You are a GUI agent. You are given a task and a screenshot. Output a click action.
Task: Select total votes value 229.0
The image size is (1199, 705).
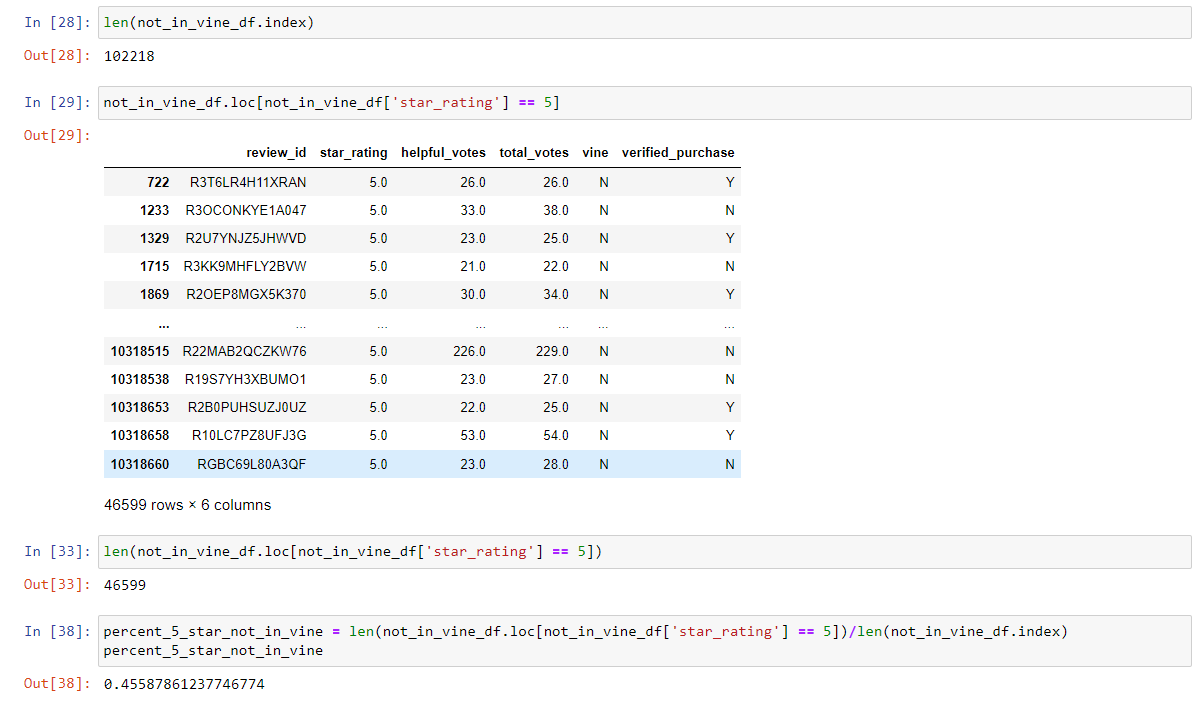552,351
